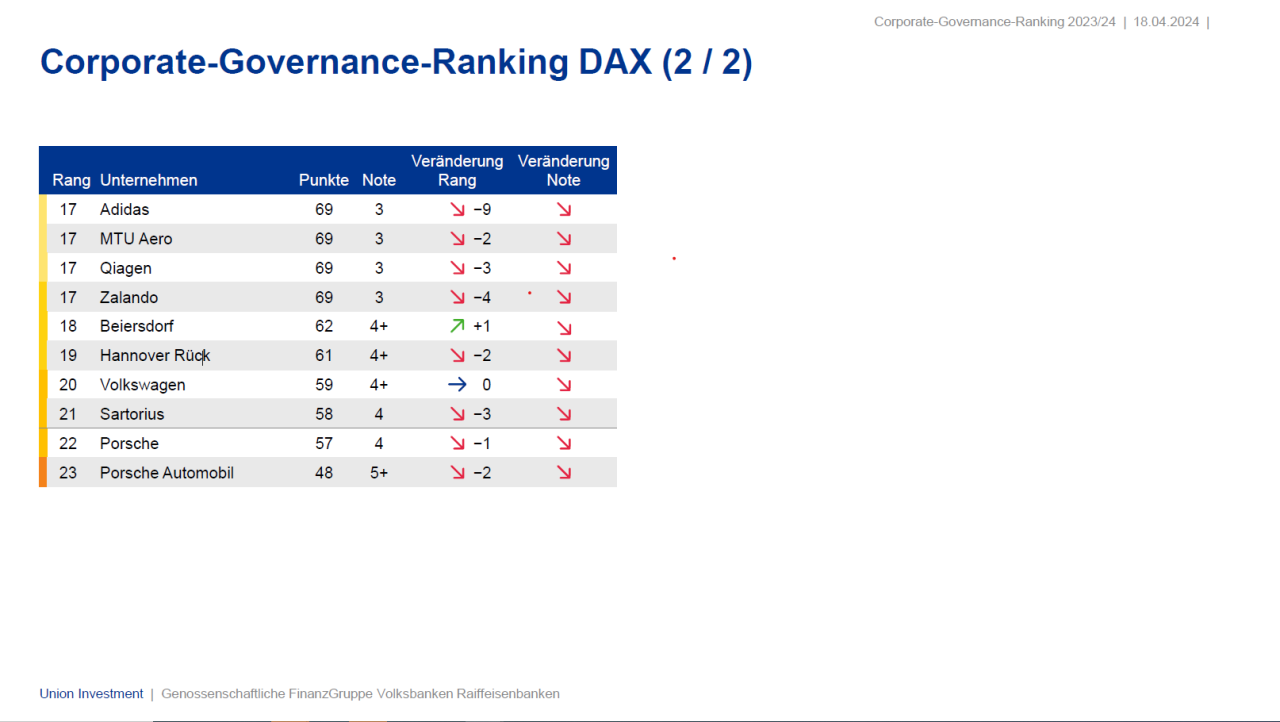Click the yellow indicator bar next to Adidas
Screen dimensions: 1280x722
[x=42, y=209]
